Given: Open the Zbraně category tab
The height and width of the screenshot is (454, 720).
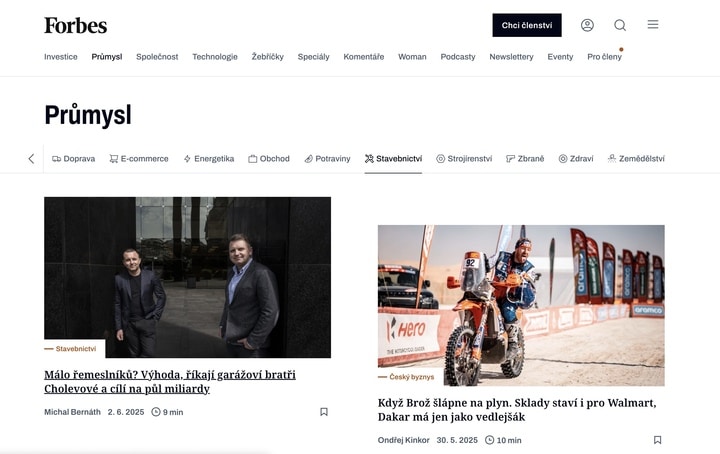Looking at the screenshot, I should click(525, 159).
